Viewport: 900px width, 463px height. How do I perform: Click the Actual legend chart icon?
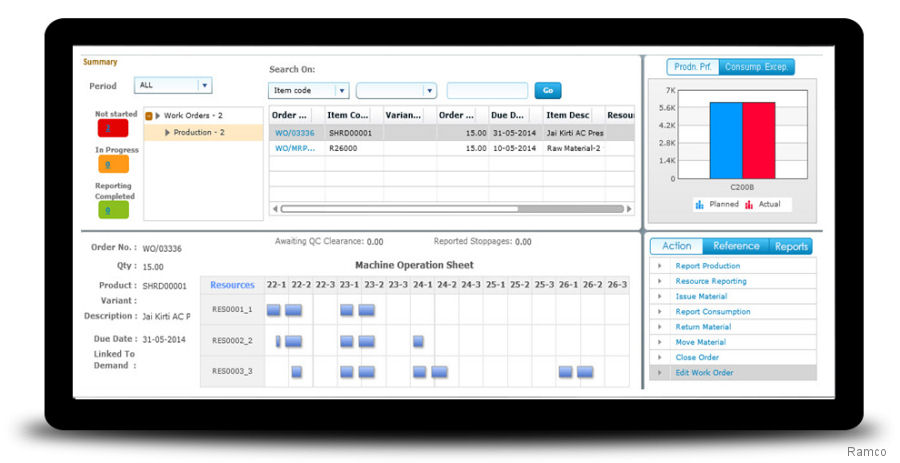749,204
